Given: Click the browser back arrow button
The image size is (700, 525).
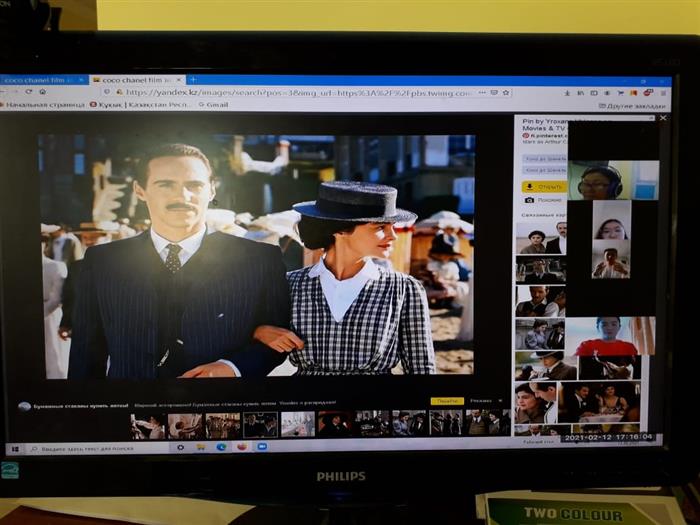Looking at the screenshot, I should click(6, 92).
